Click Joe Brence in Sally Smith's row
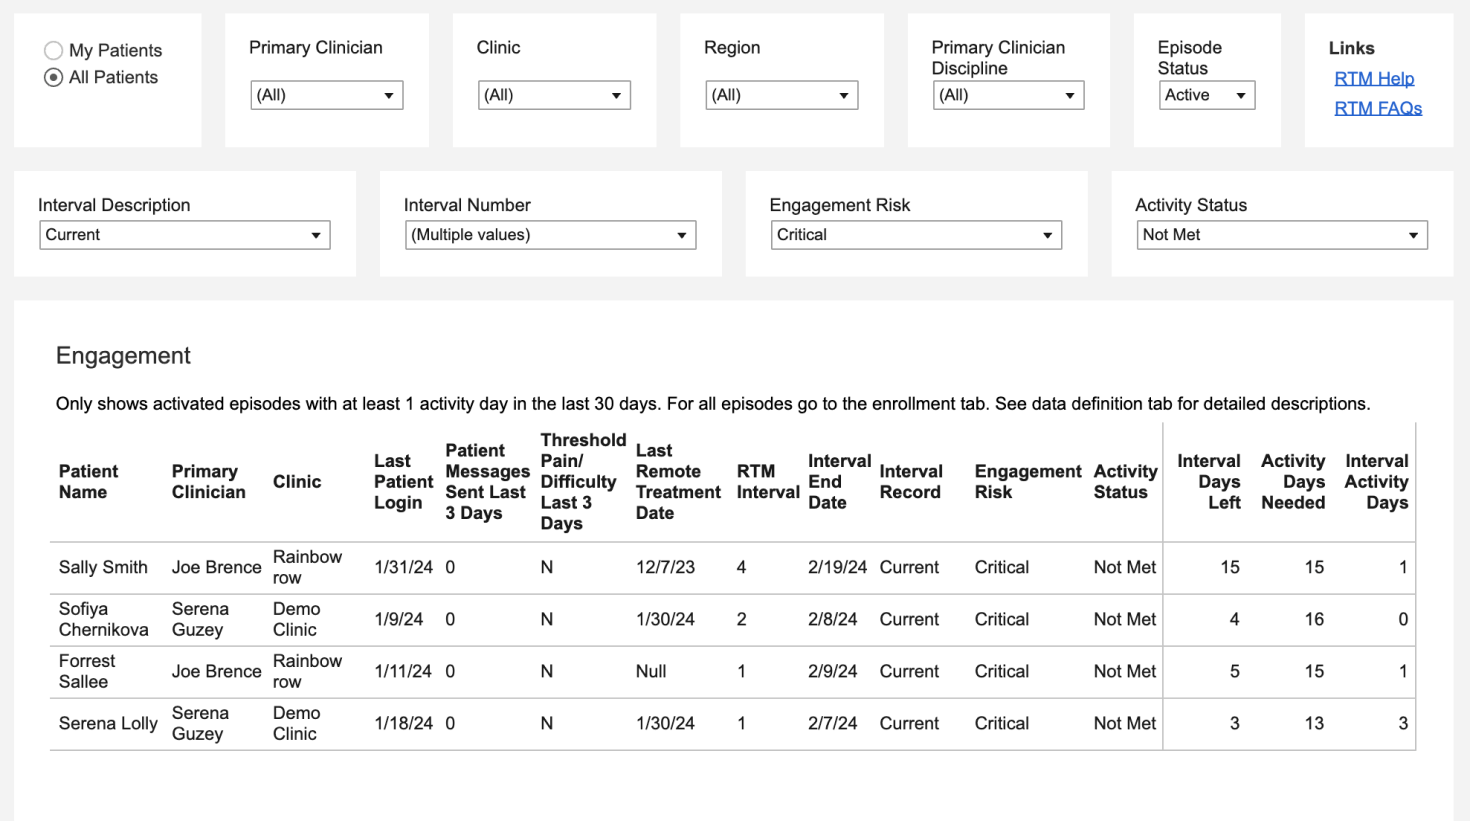The width and height of the screenshot is (1470, 821). point(216,567)
